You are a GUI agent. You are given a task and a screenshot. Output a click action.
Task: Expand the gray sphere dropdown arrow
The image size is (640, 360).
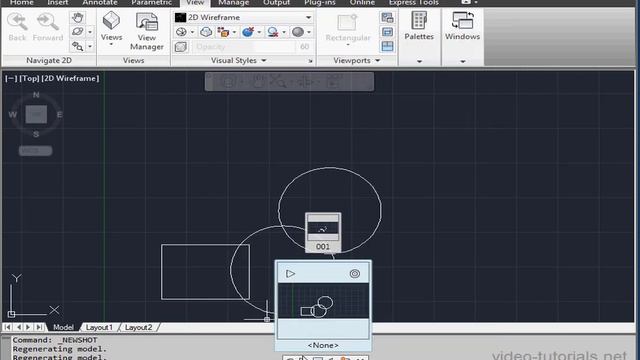[x=309, y=32]
